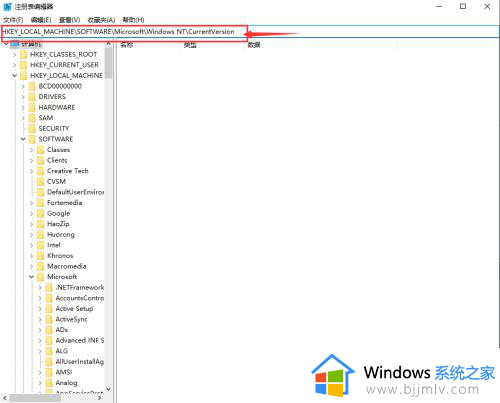Screen dimensions: 500x403
Task: Click the Macromedia folder icon
Action: click(x=40, y=266)
